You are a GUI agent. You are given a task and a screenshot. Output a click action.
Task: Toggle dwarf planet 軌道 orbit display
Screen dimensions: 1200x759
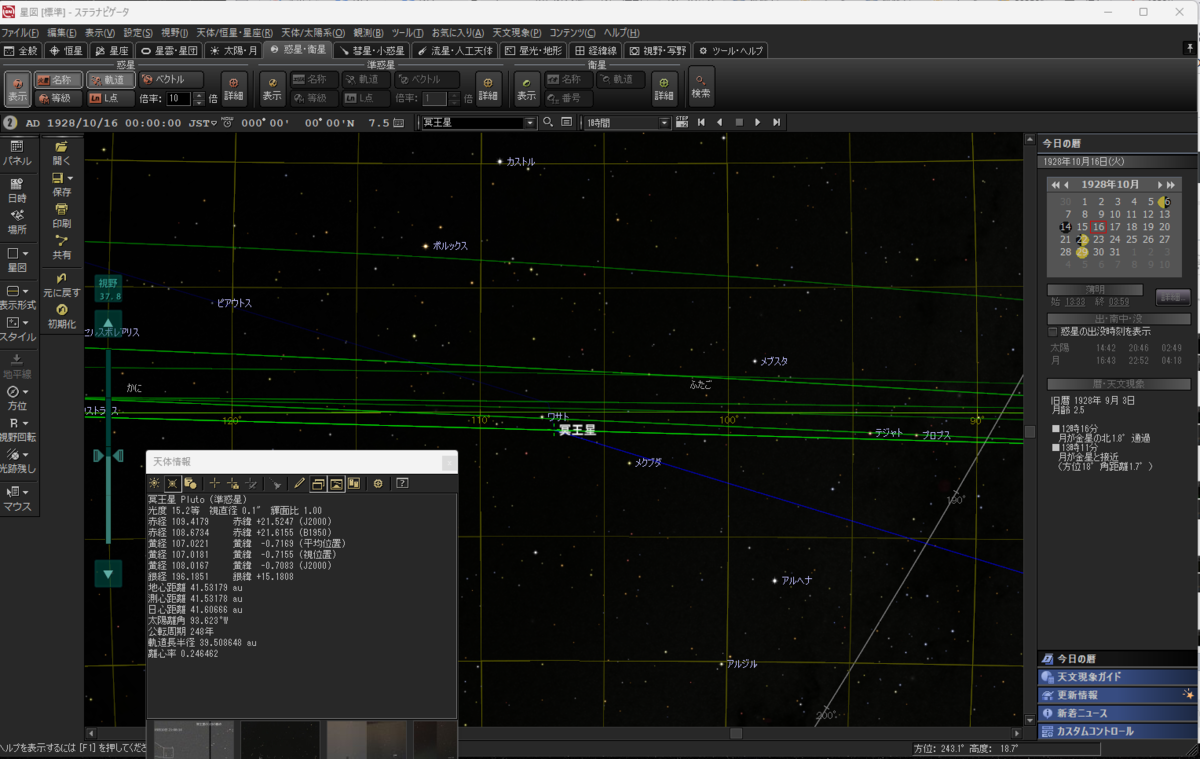click(x=365, y=80)
